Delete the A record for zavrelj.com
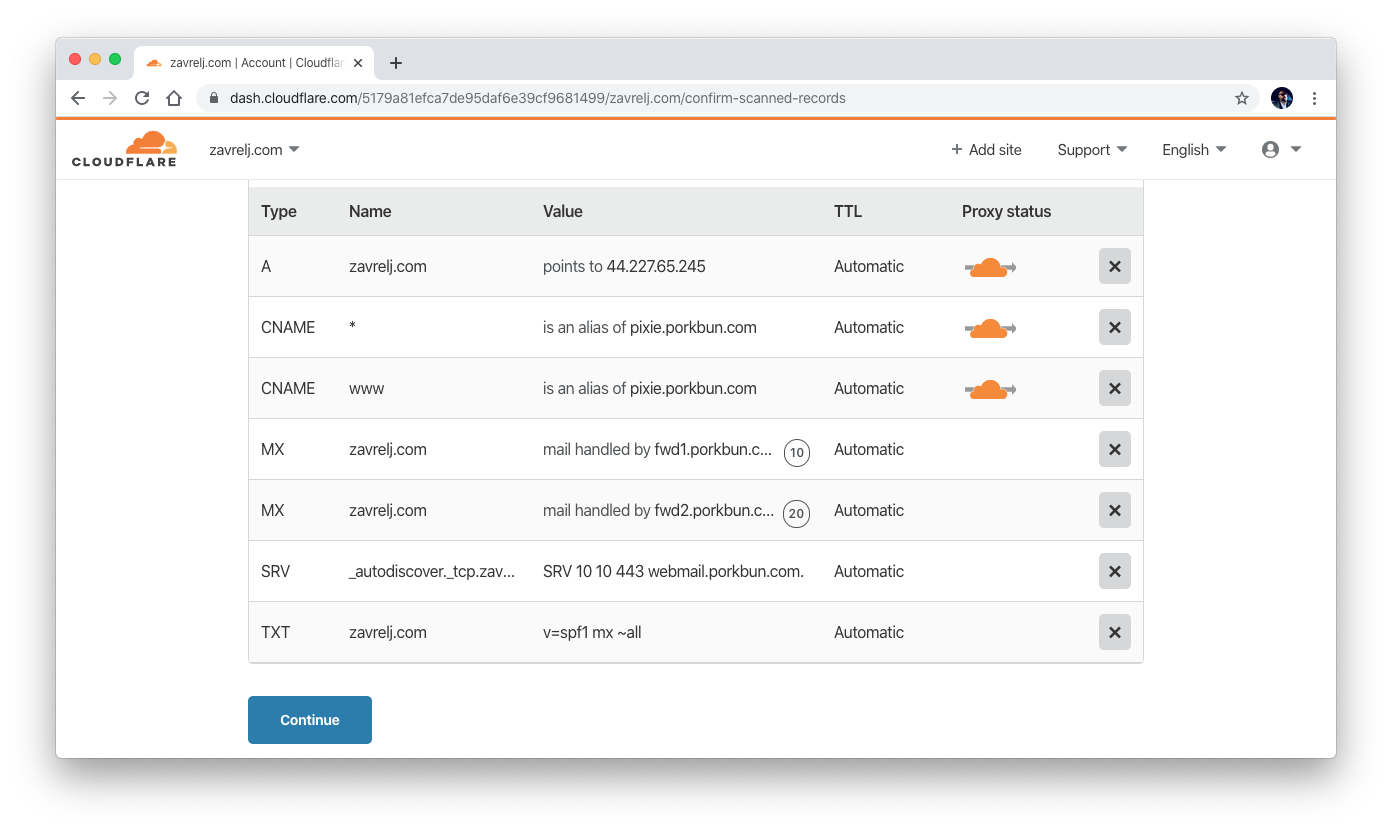Image resolution: width=1392 pixels, height=832 pixels. [1114, 266]
